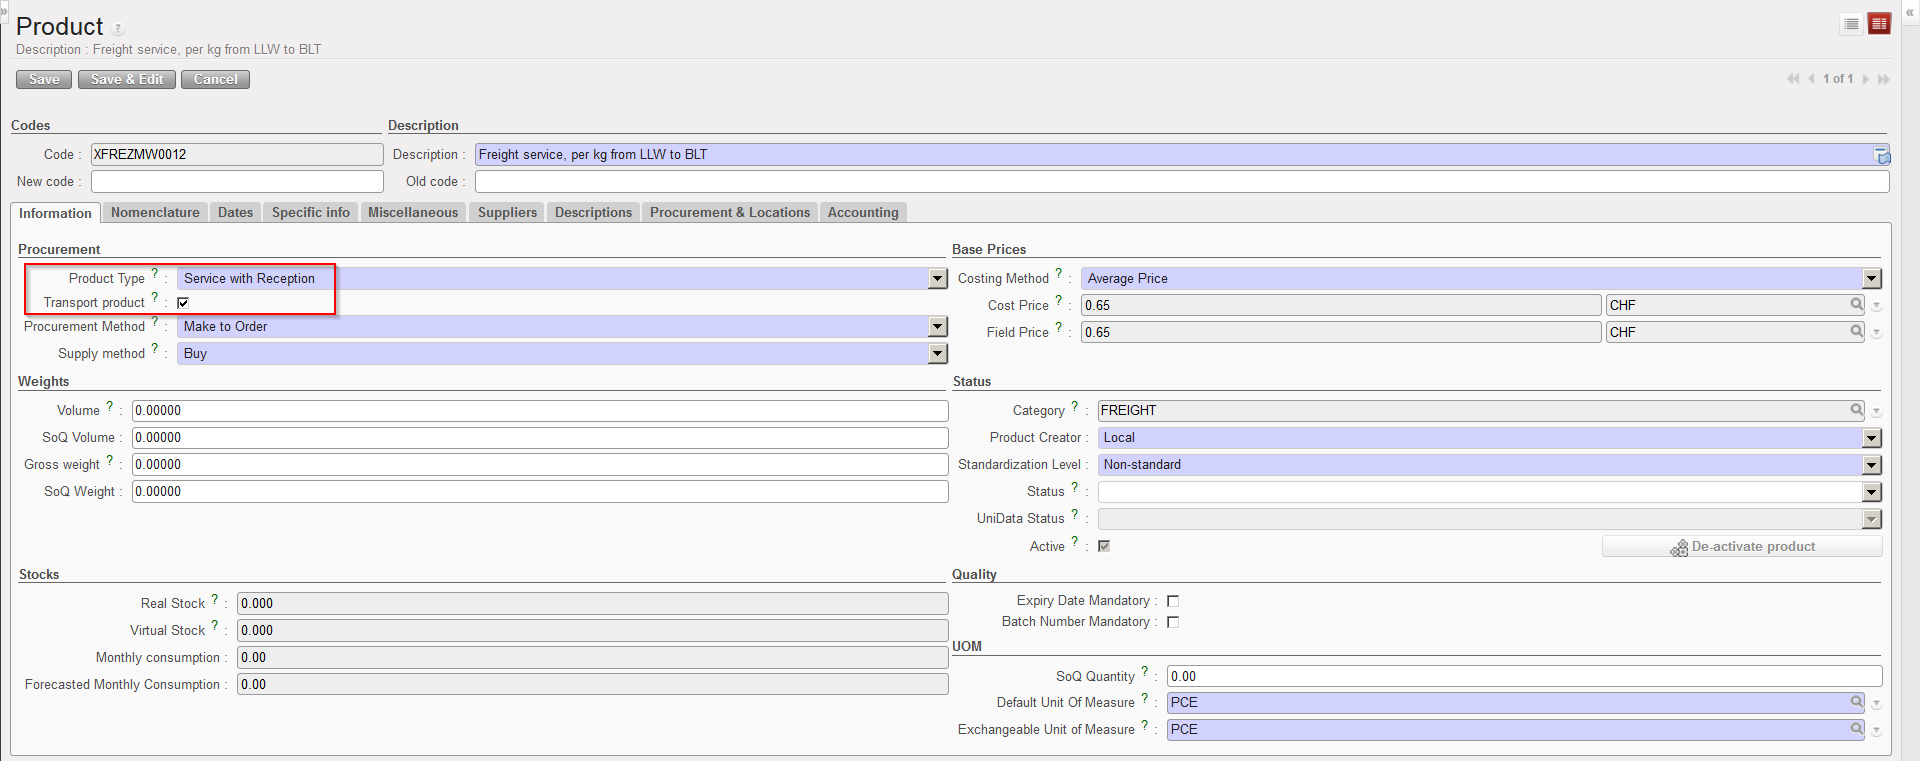Image resolution: width=1920 pixels, height=761 pixels.
Task: Open the Standardization Level dropdown
Action: click(x=1871, y=465)
